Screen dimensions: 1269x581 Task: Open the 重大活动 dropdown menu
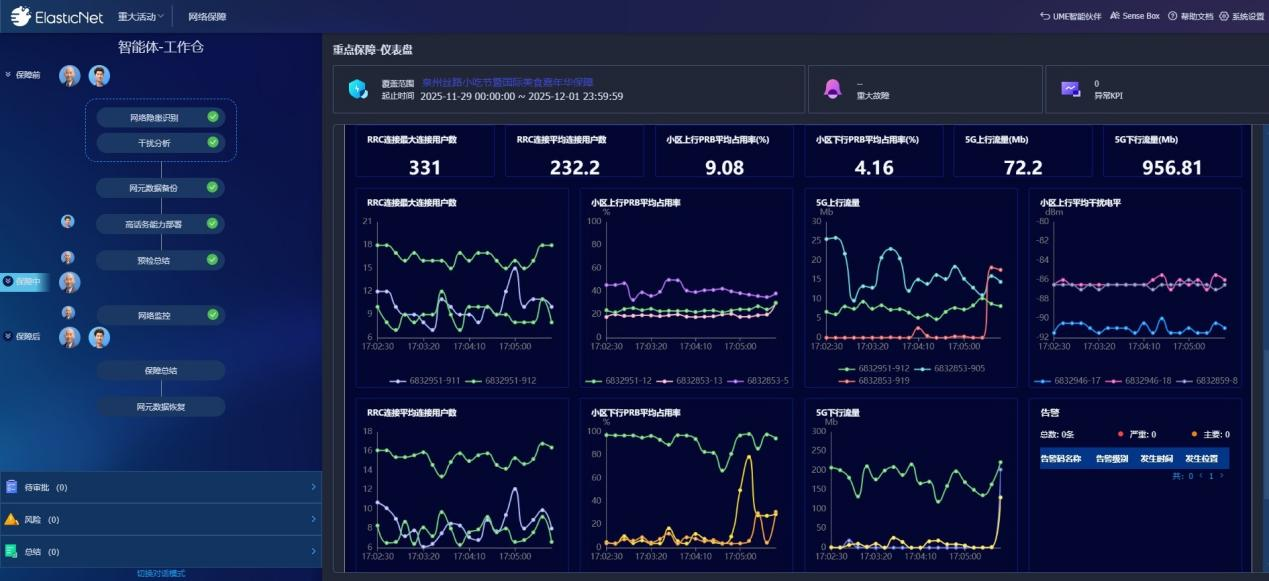click(x=140, y=16)
